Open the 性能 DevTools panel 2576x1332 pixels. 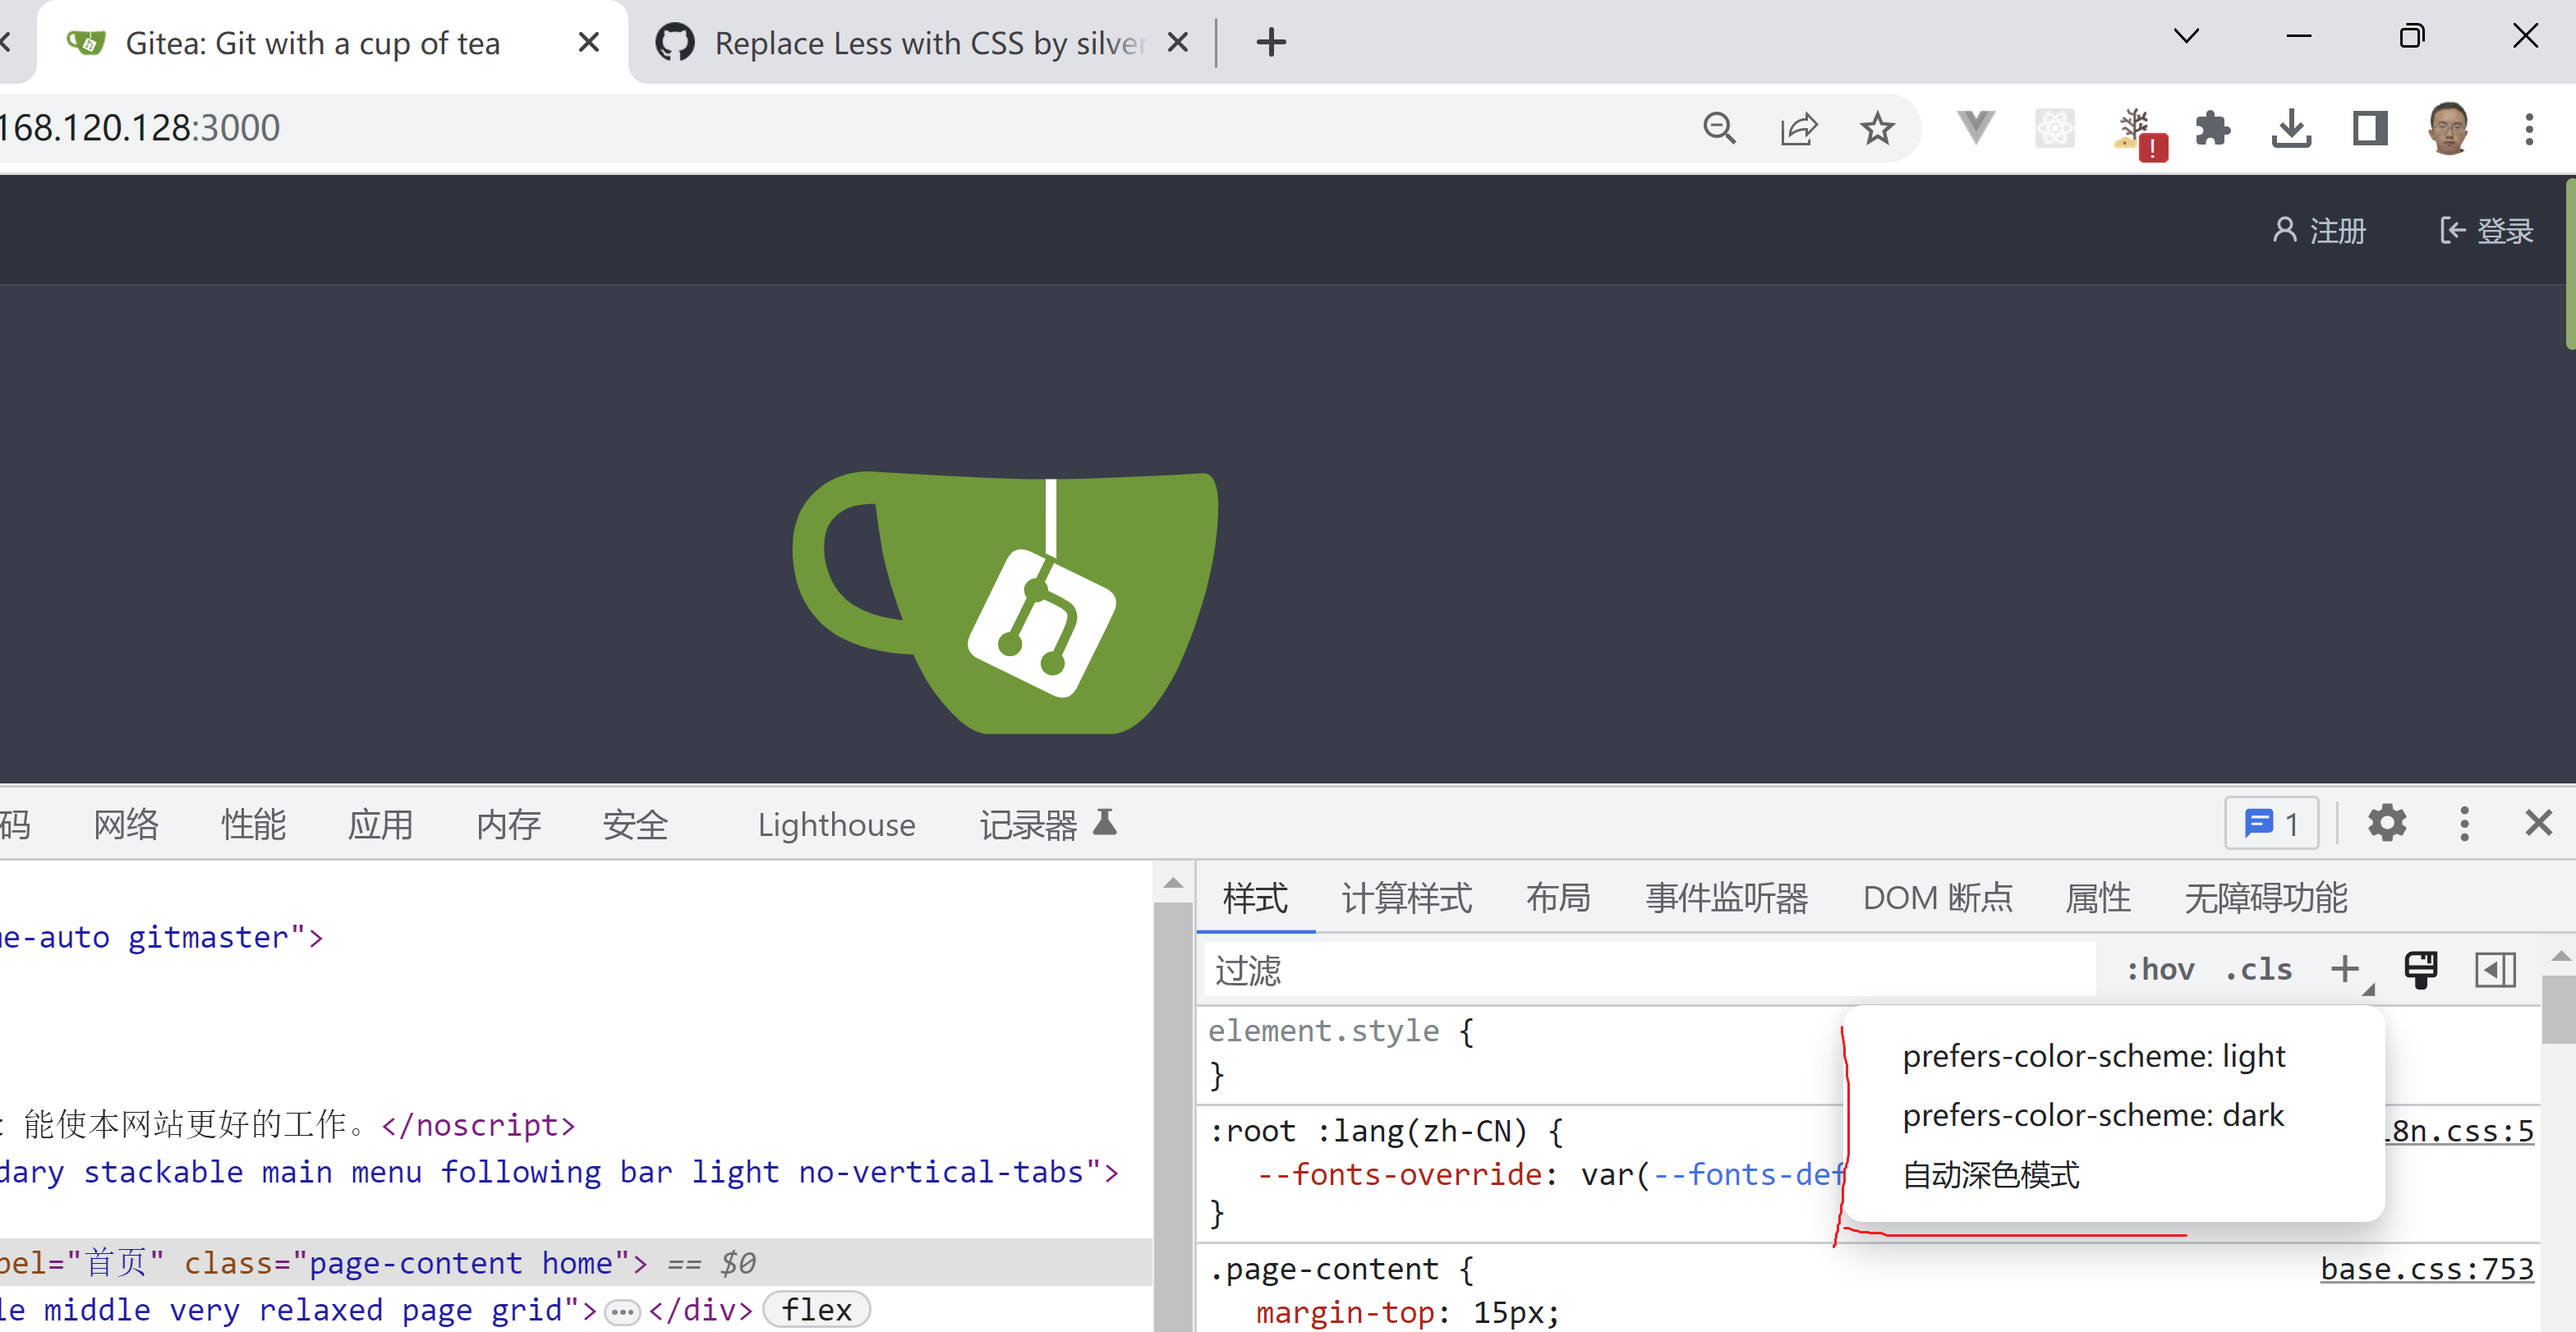(x=253, y=824)
